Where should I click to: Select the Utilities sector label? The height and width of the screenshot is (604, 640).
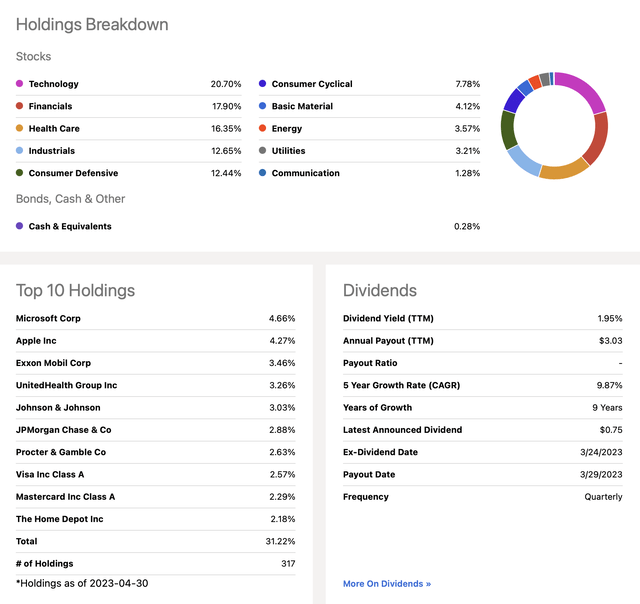click(x=288, y=151)
